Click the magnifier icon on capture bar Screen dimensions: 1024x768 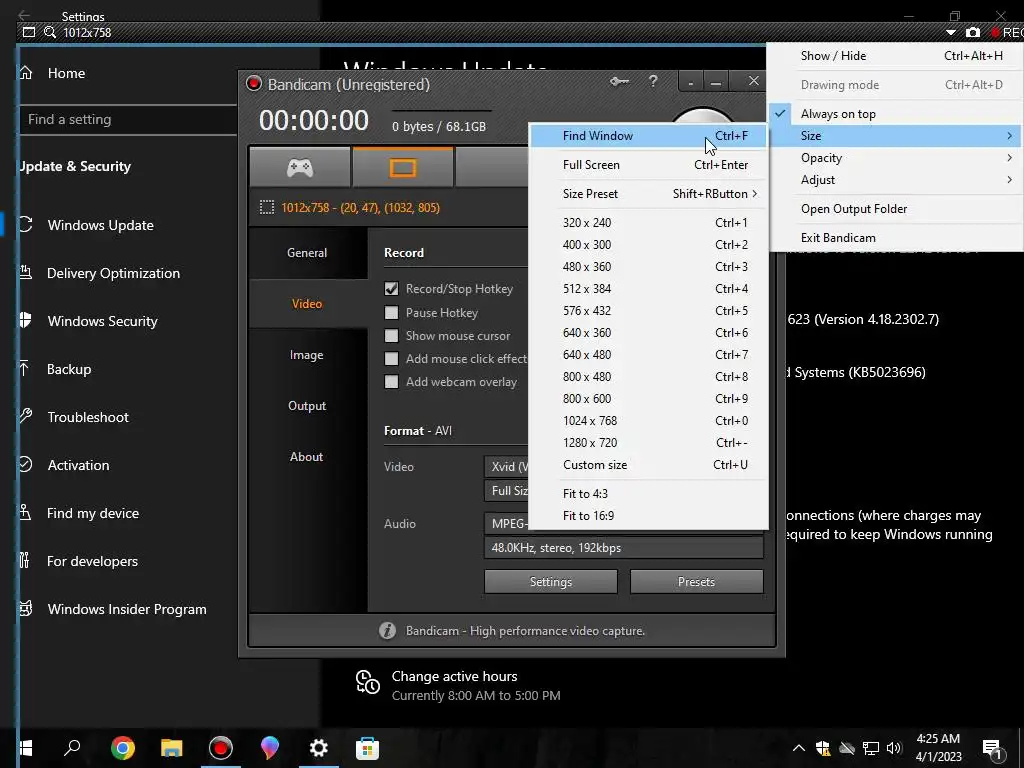(x=50, y=32)
